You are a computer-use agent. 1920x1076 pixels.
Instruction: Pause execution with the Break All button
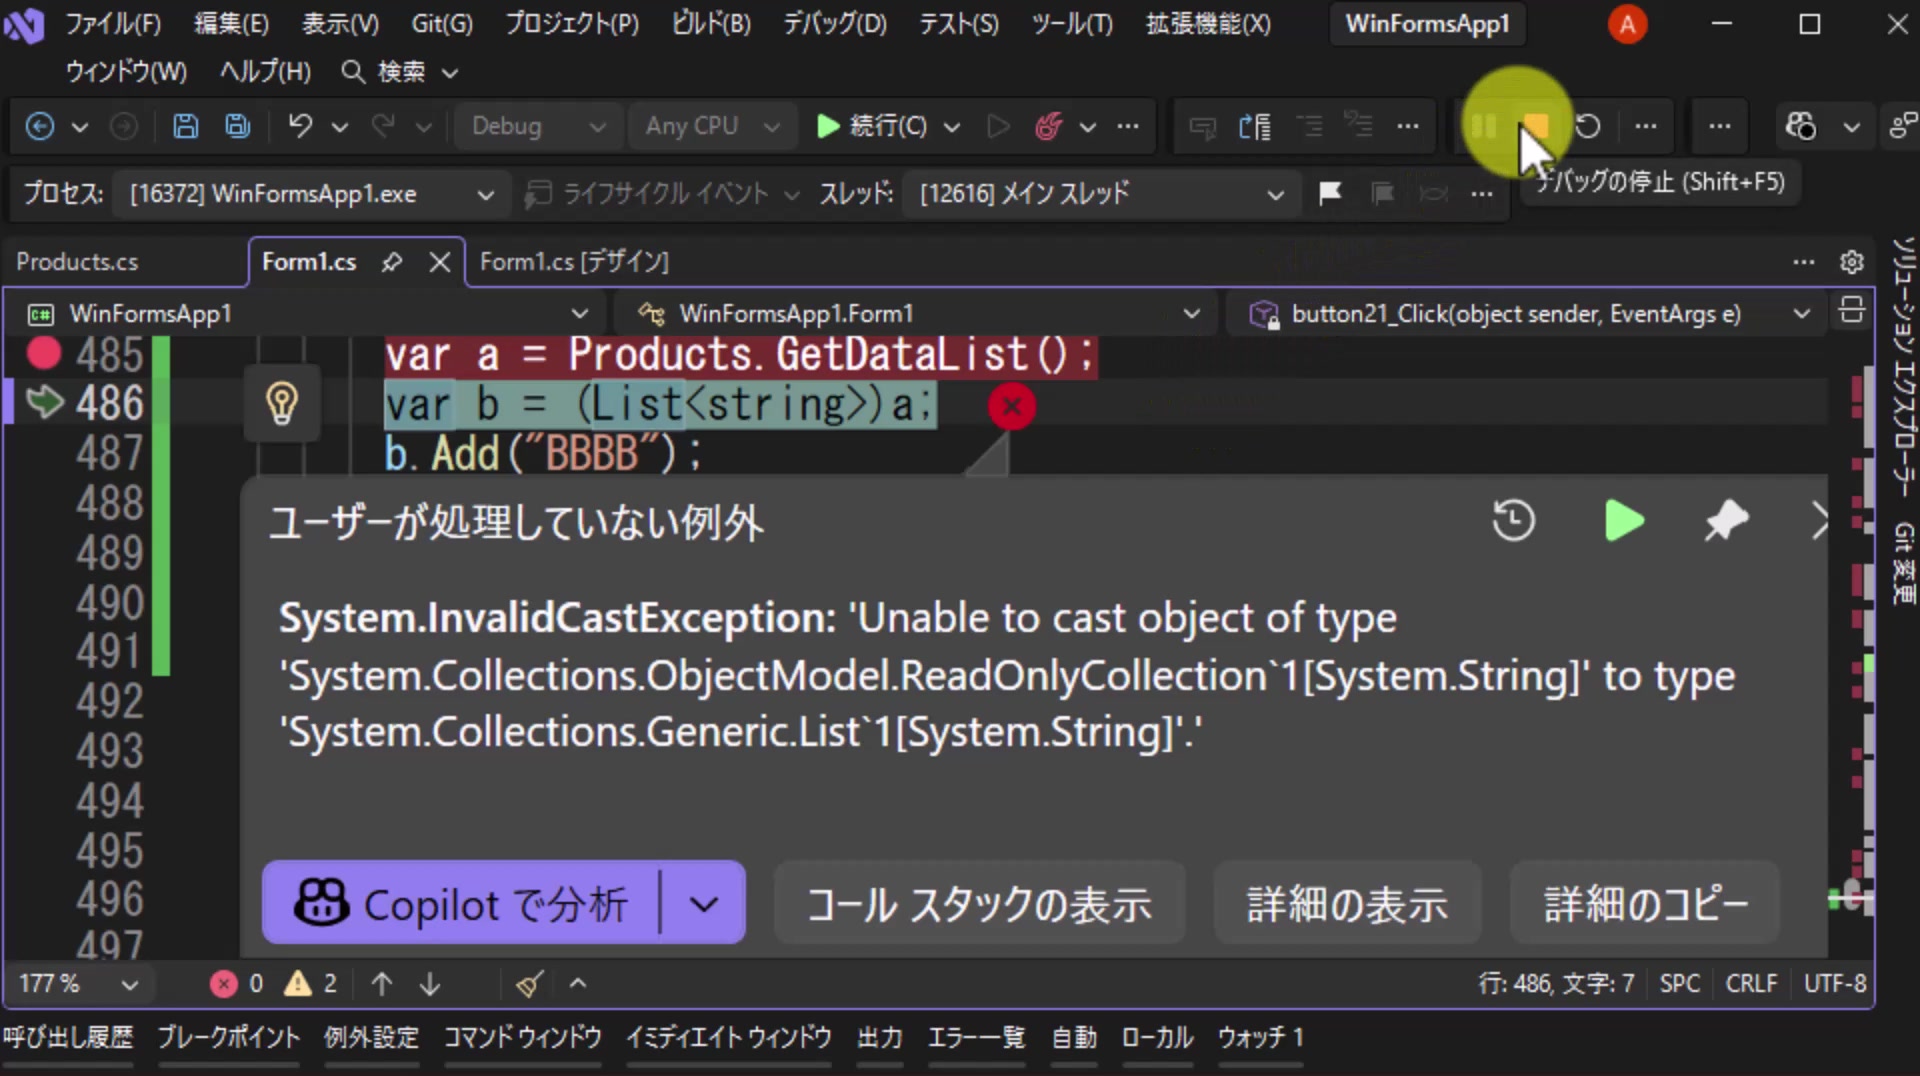[1484, 126]
